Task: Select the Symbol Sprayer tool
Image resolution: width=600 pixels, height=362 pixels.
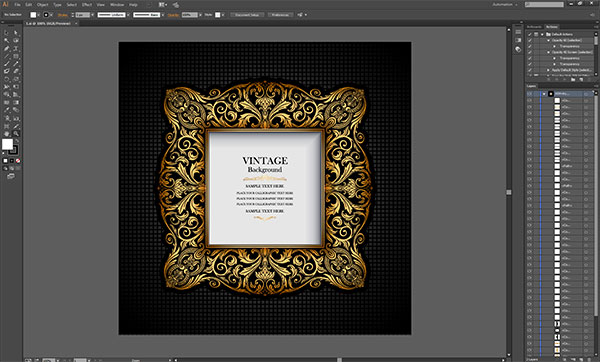Action: tap(7, 118)
